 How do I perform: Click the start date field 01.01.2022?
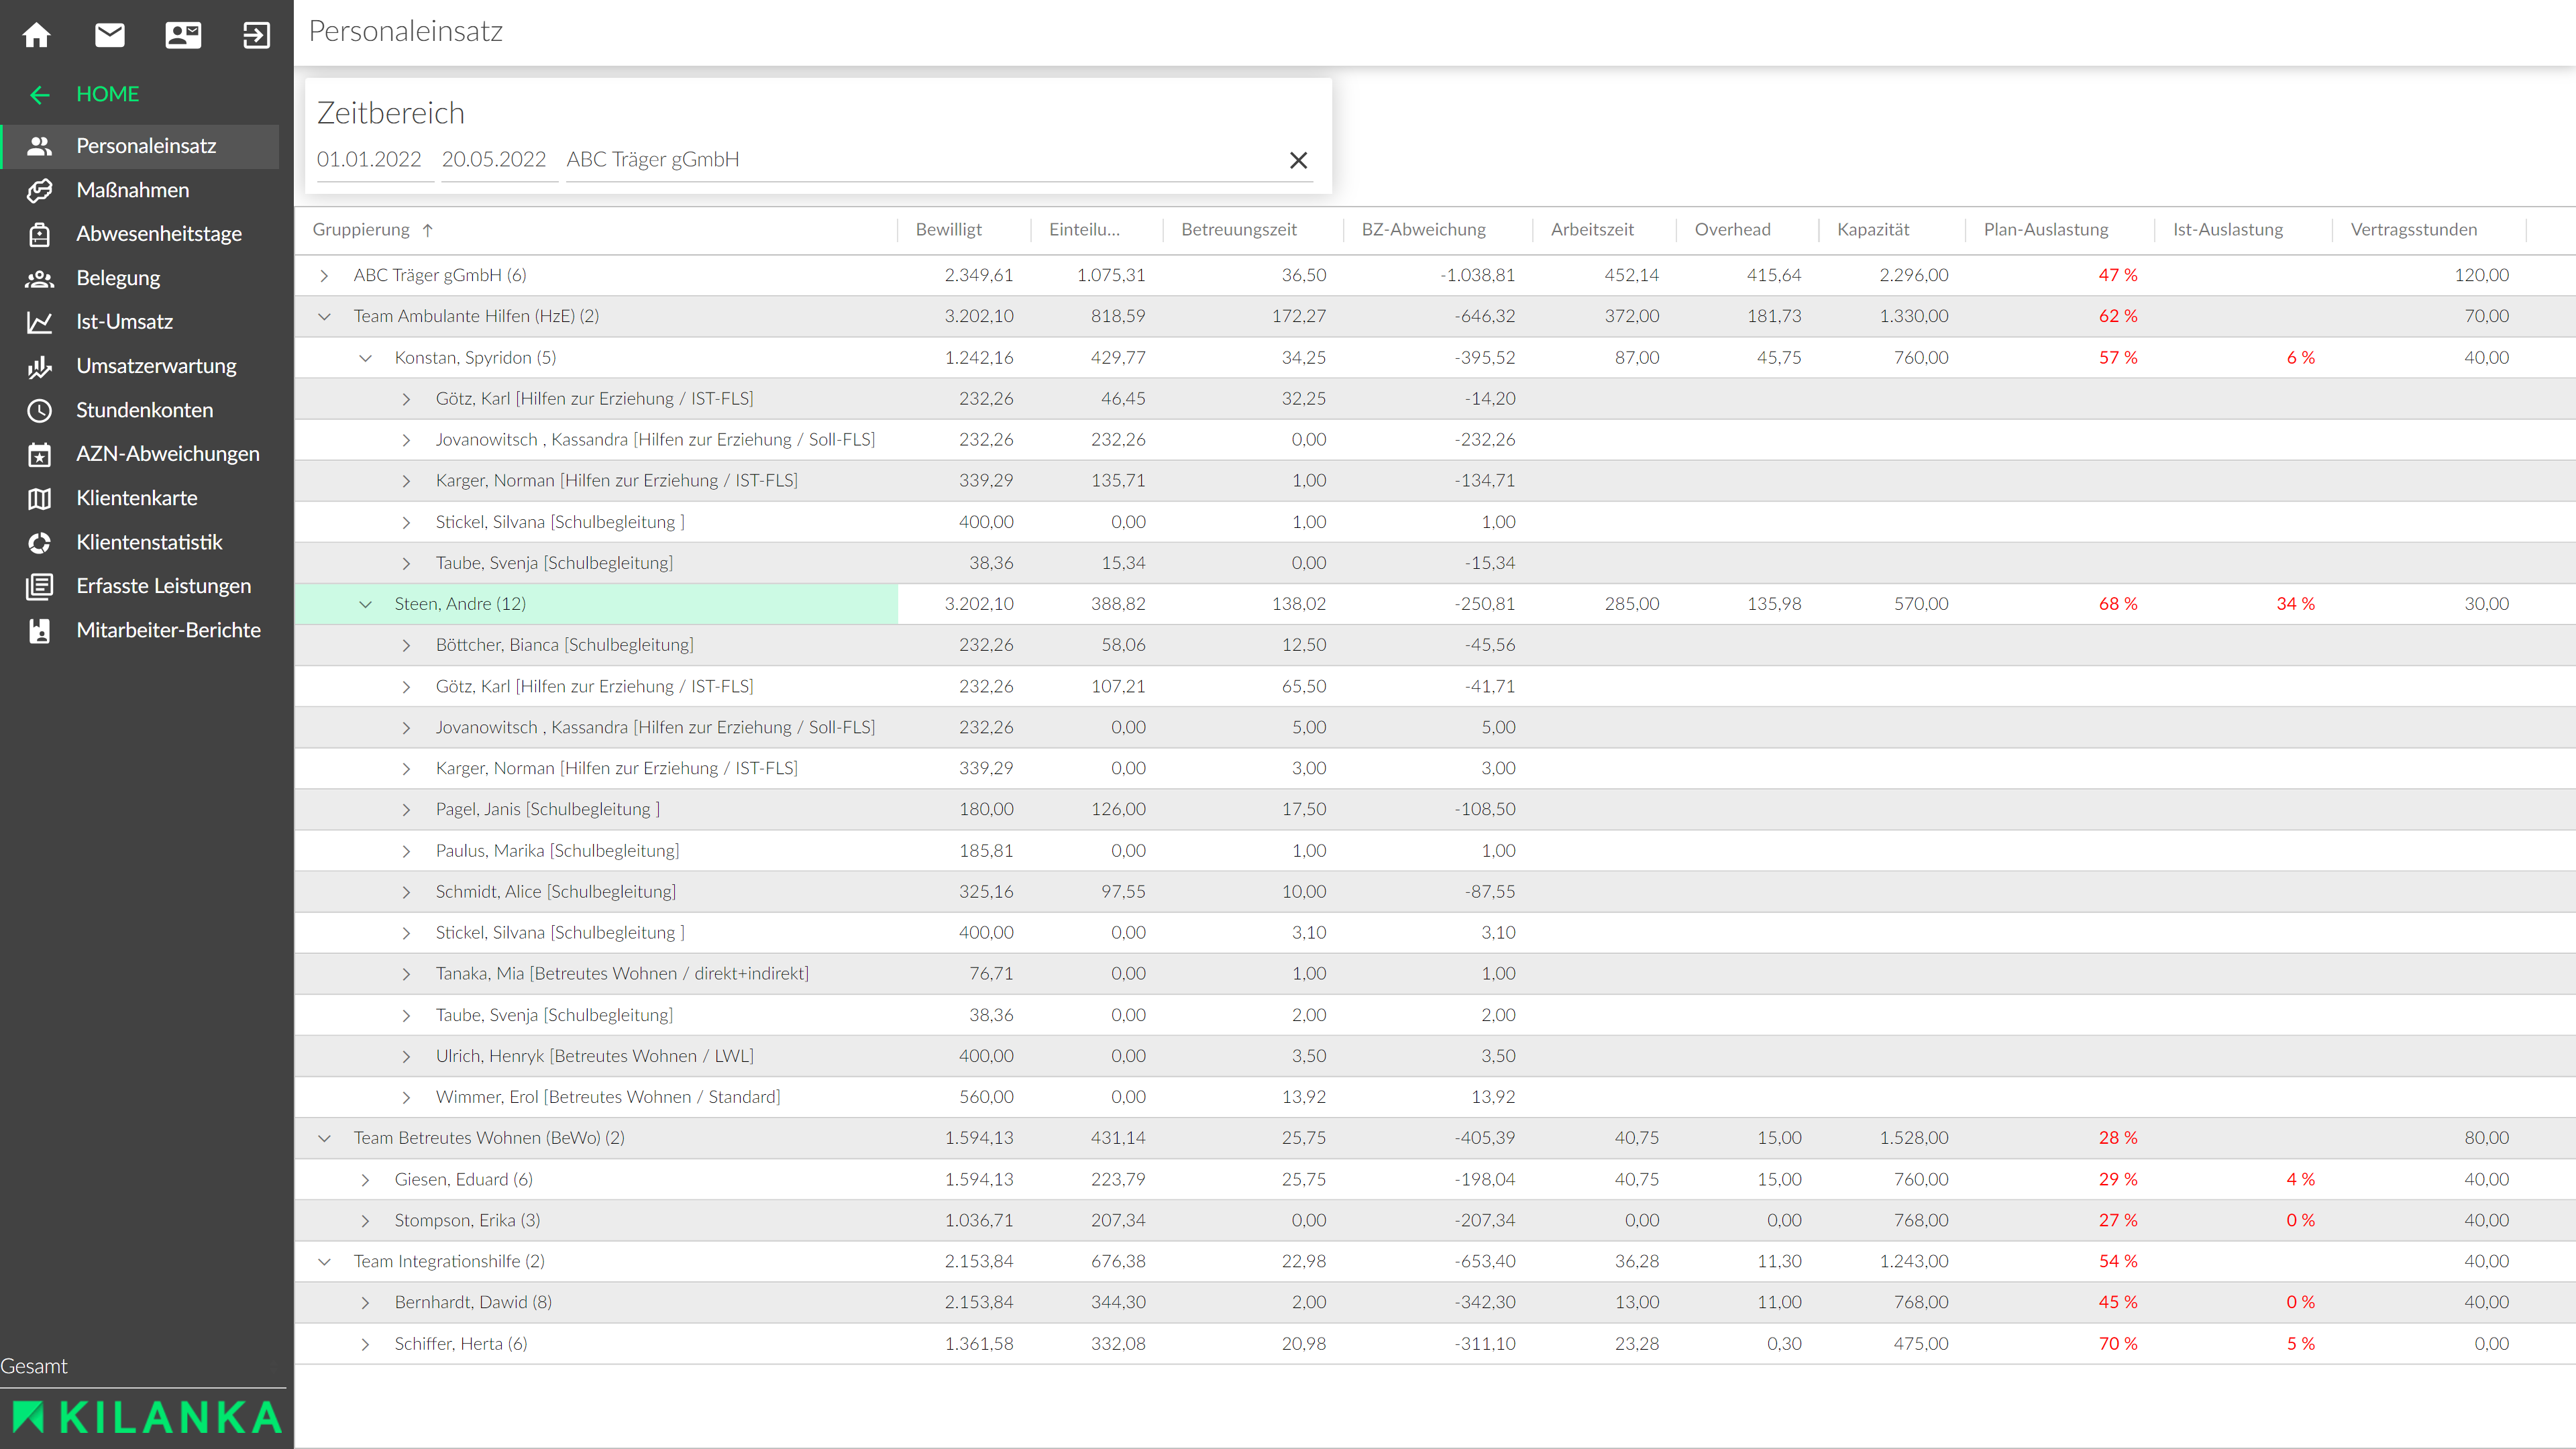pos(369,160)
